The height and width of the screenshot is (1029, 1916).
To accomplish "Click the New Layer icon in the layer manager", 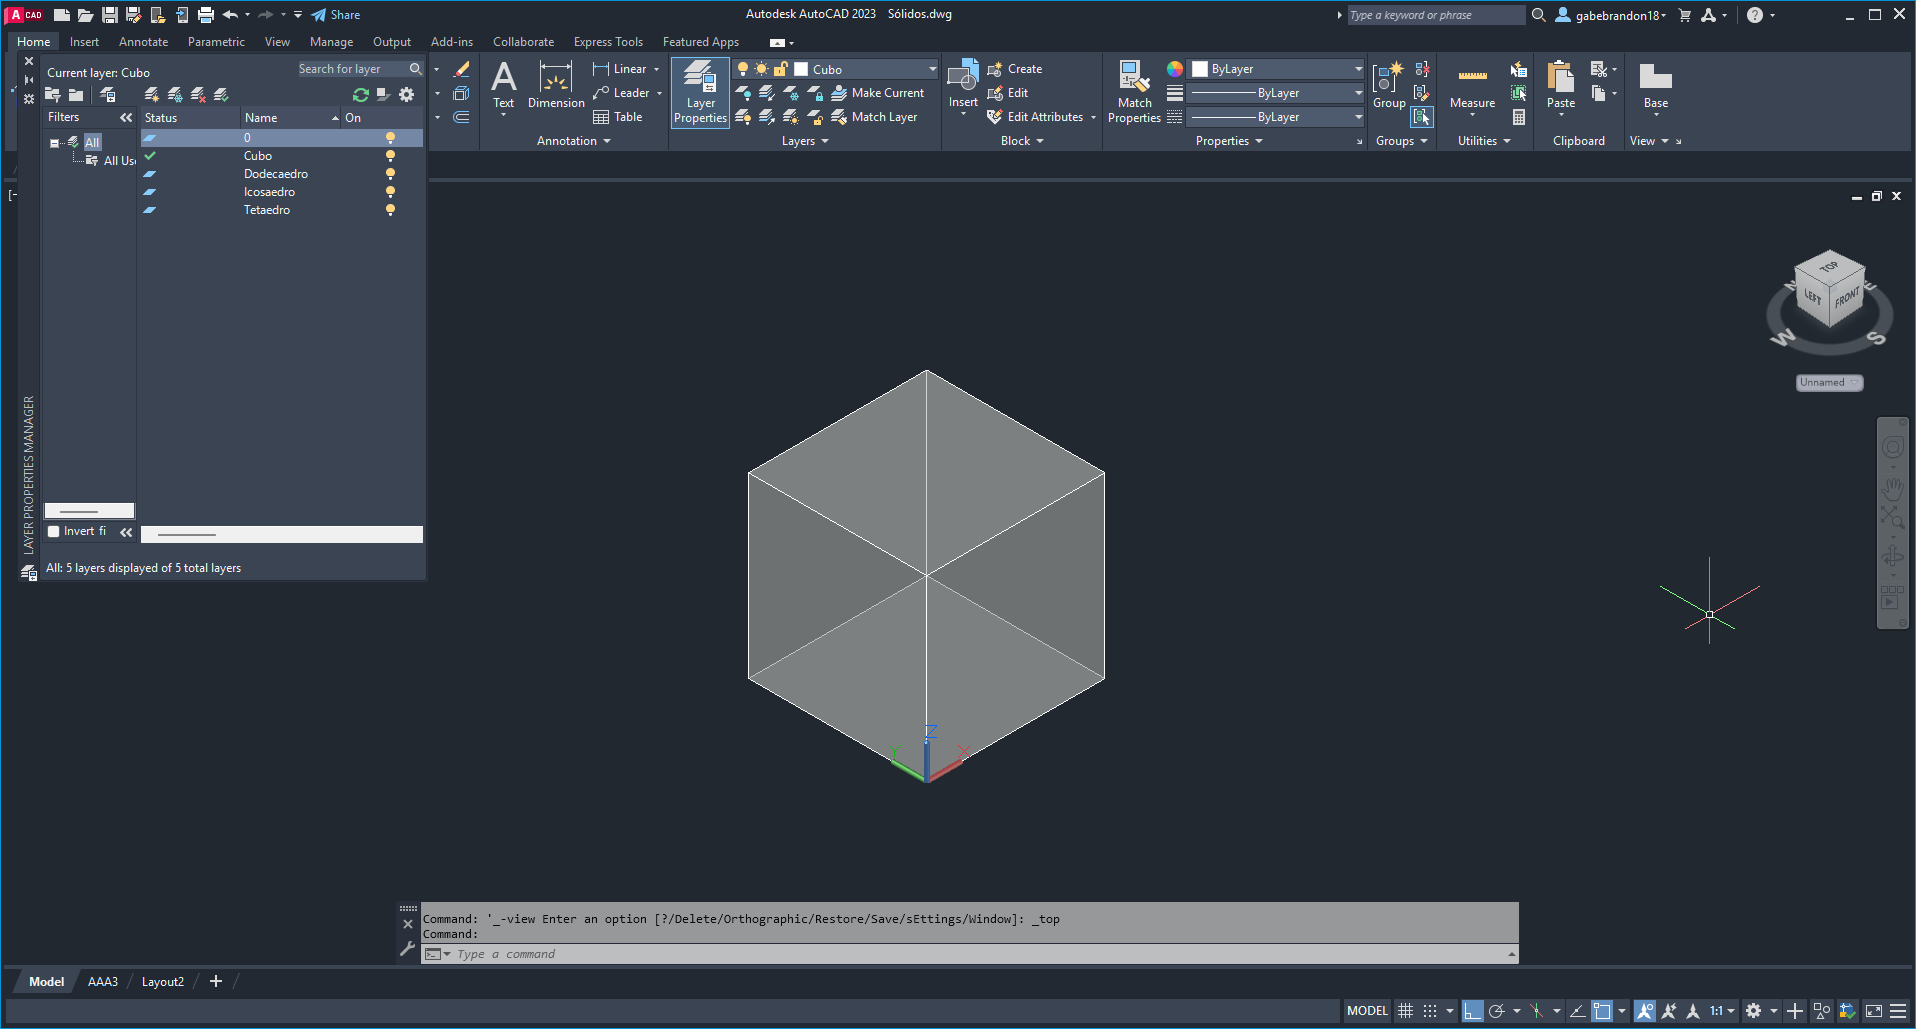I will tap(152, 95).
